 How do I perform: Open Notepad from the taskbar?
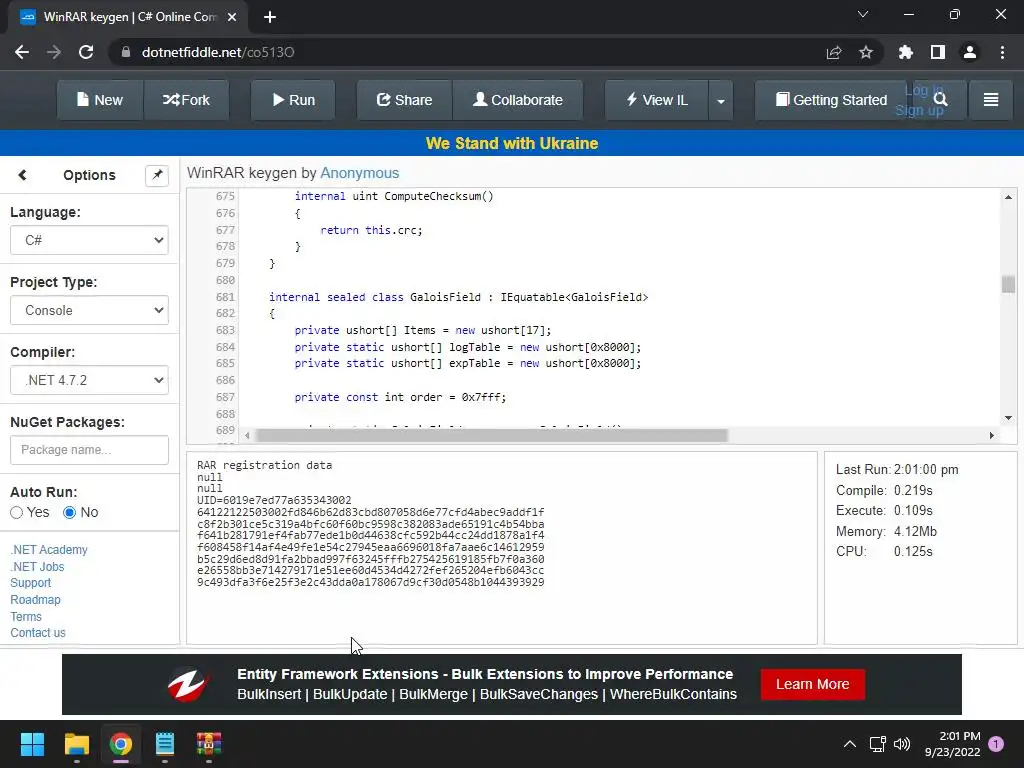165,744
